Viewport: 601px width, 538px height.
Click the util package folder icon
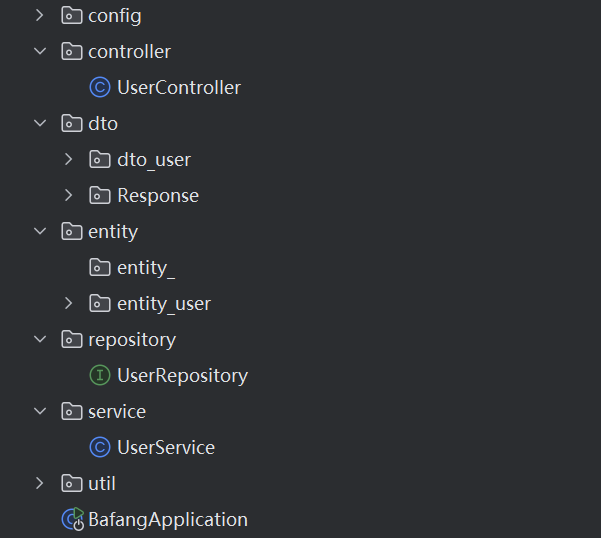click(72, 483)
